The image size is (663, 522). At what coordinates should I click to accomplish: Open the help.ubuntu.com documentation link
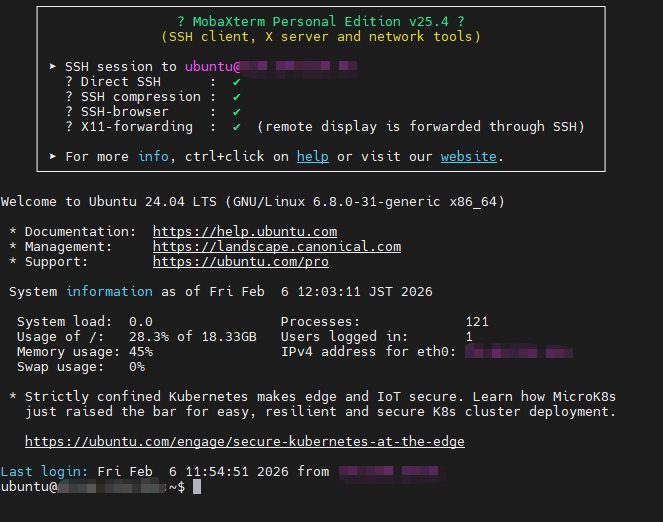245,232
